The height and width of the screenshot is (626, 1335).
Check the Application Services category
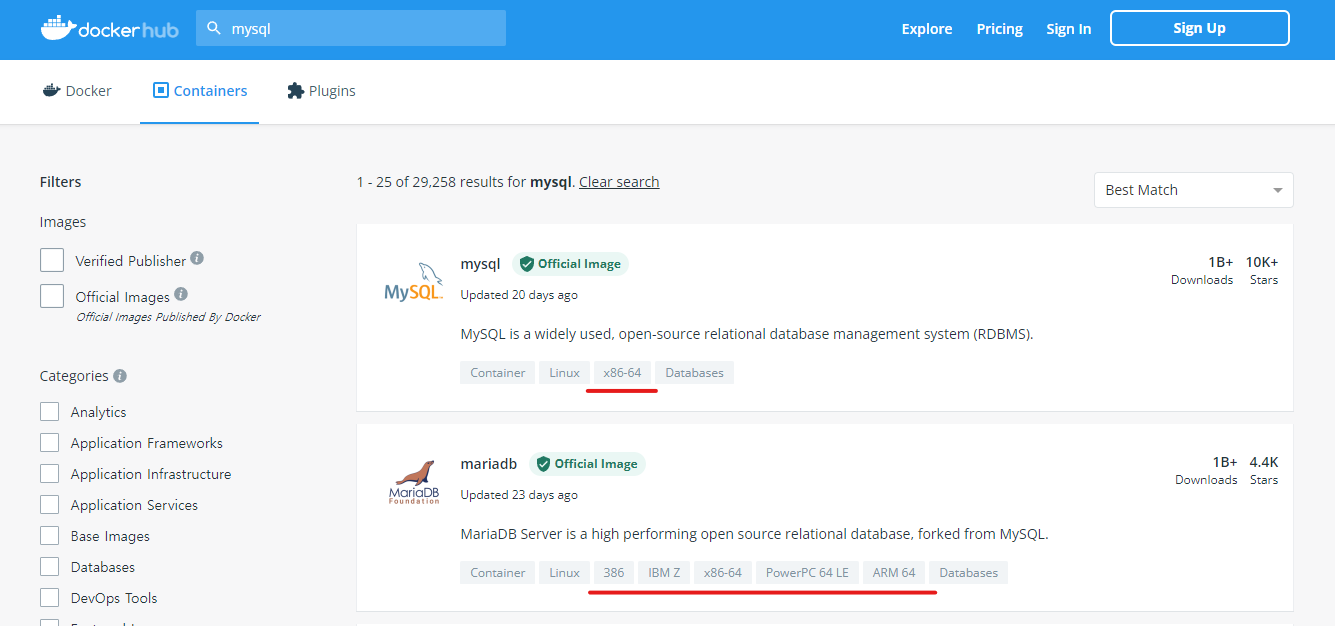50,505
